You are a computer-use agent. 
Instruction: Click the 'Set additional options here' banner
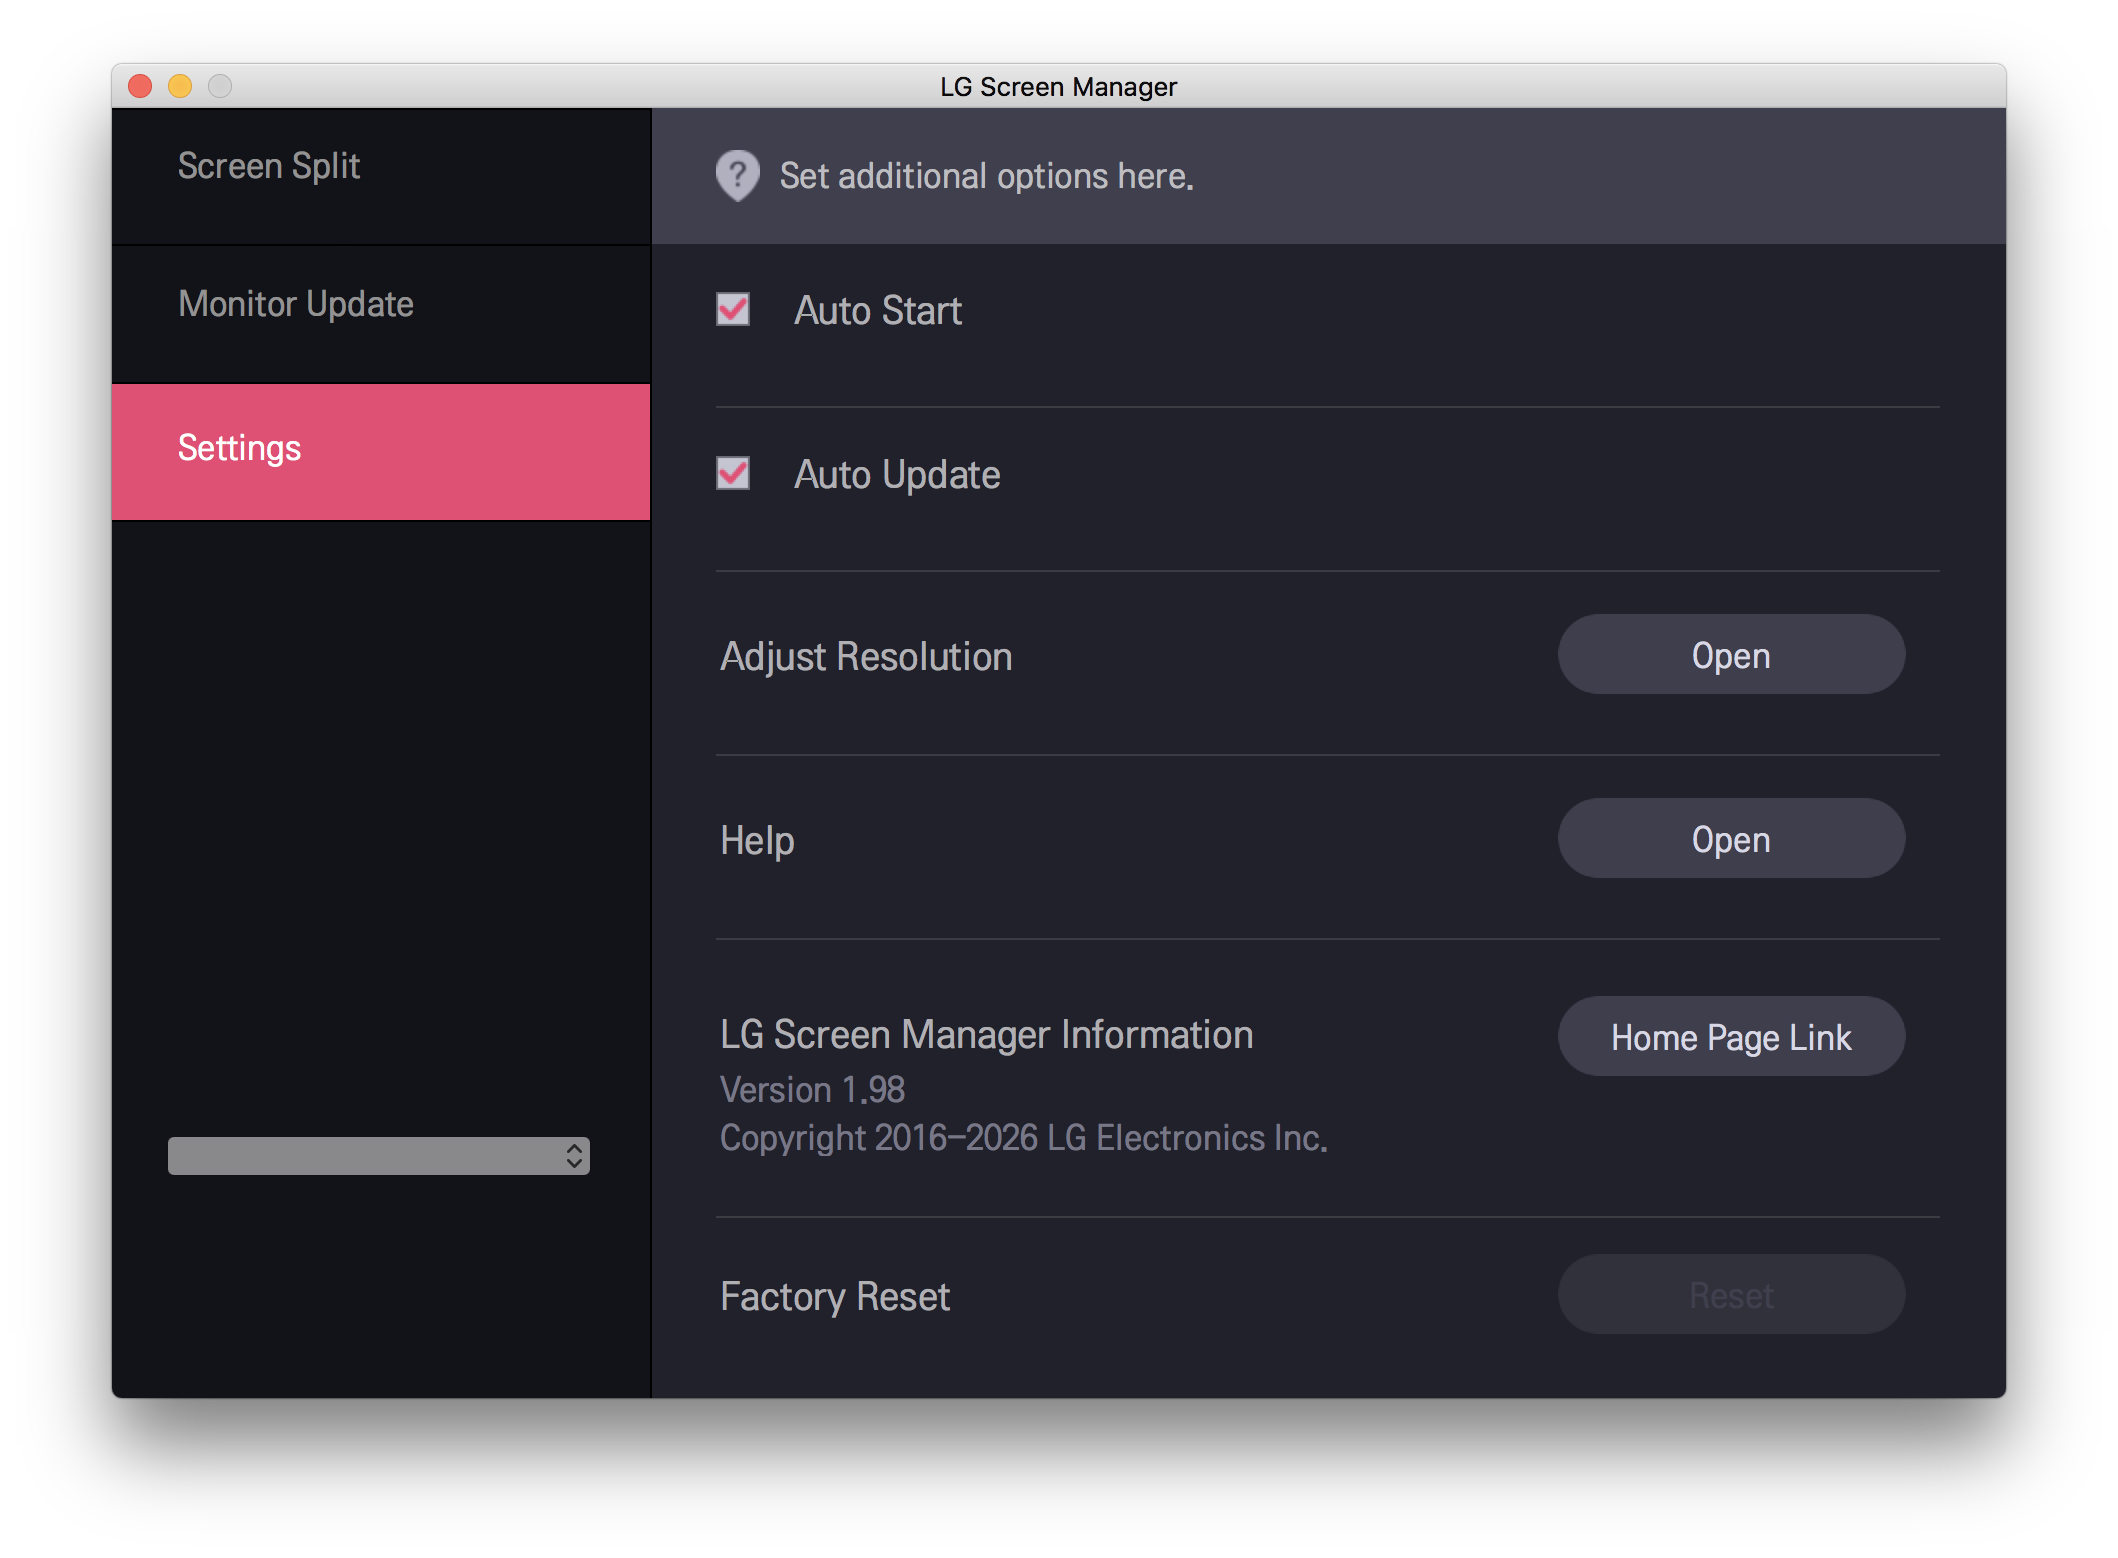986,176
